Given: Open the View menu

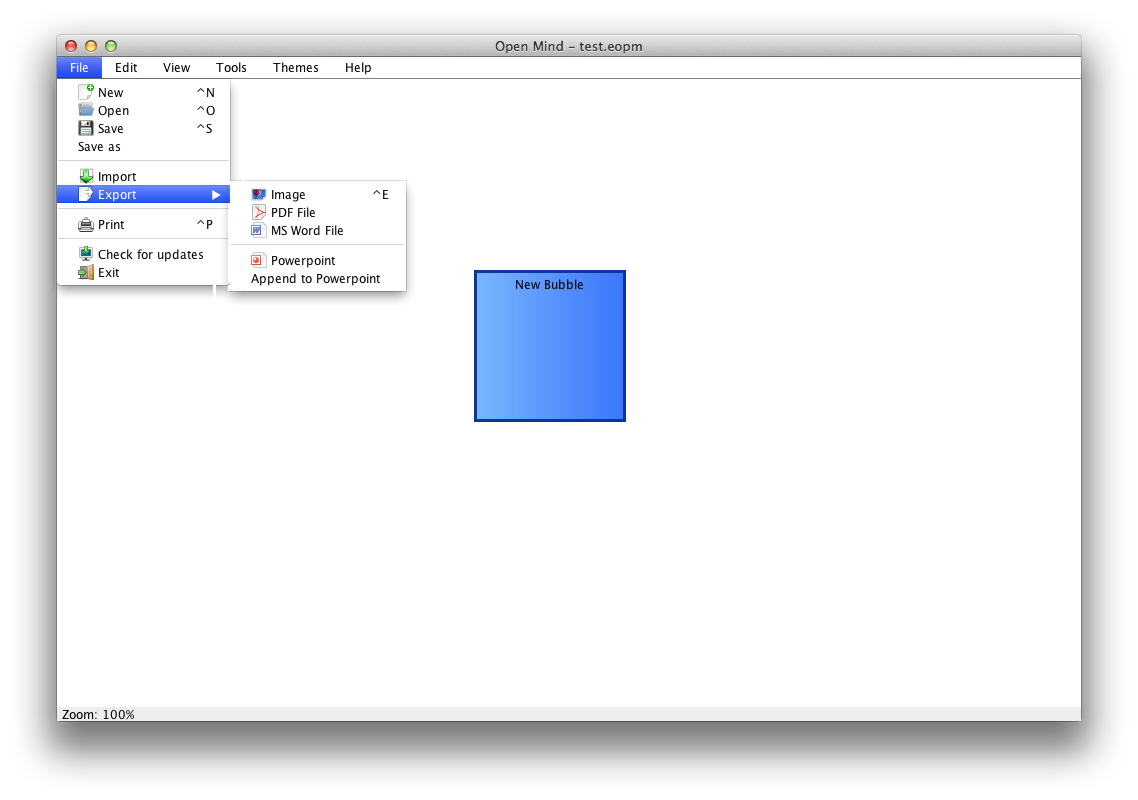Looking at the screenshot, I should [176, 68].
